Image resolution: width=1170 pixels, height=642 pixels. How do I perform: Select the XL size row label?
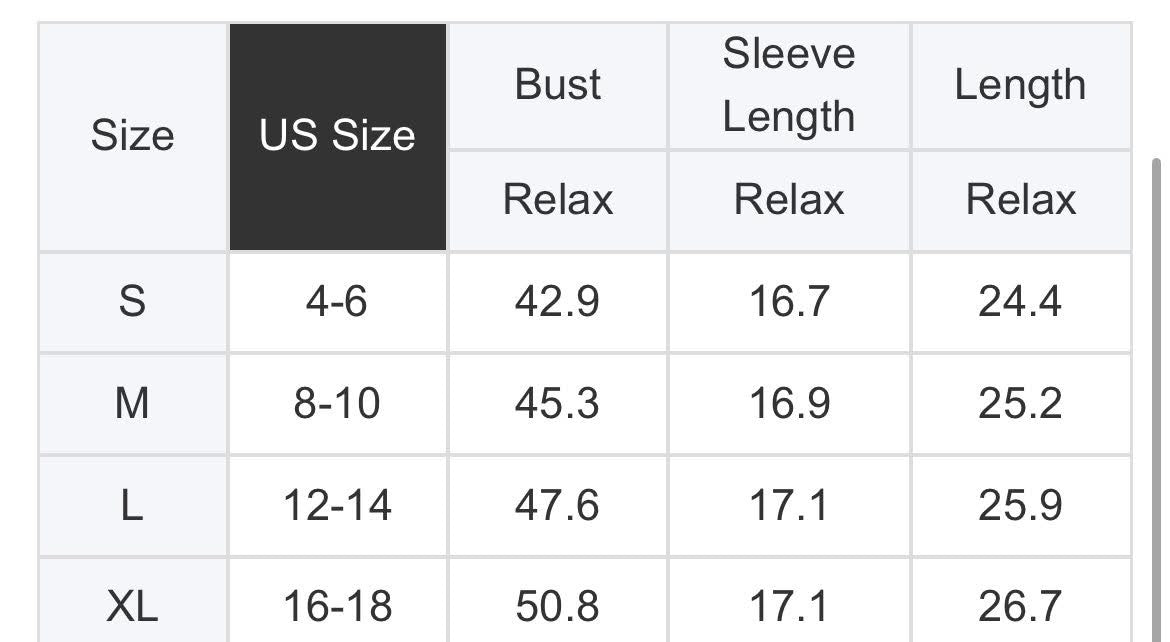(x=132, y=606)
